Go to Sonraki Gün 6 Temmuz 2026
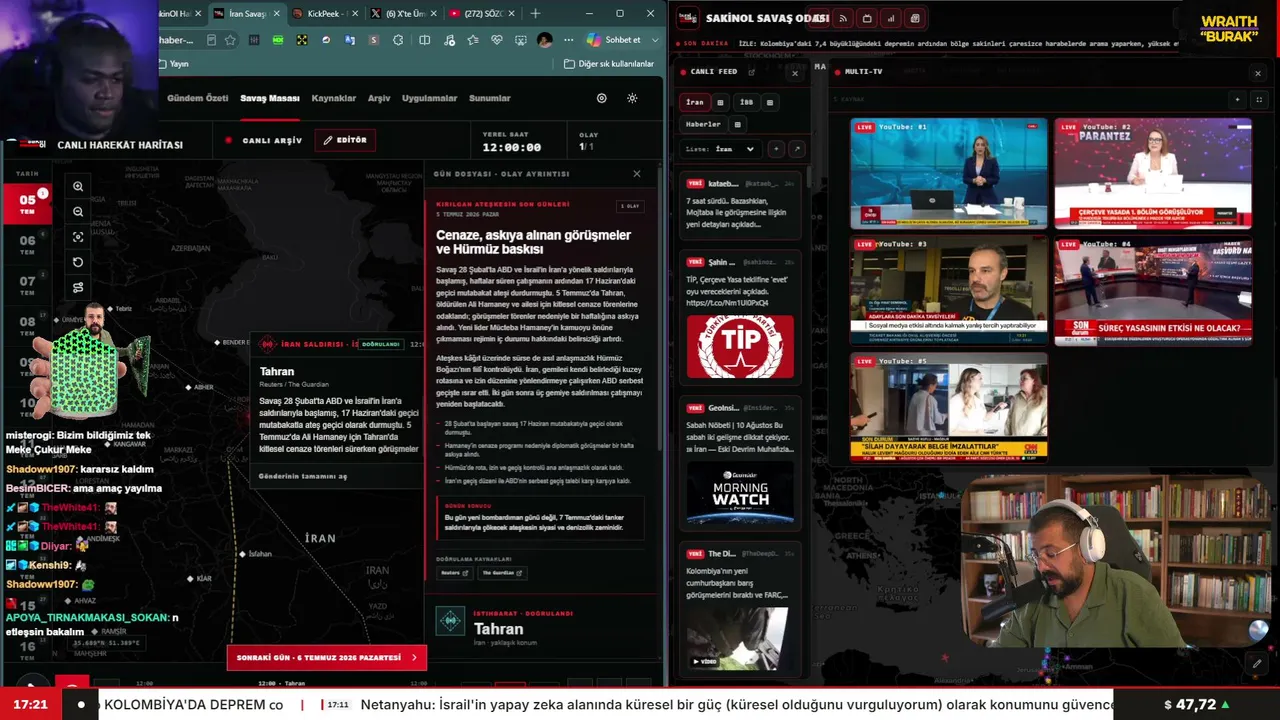Screen dimensions: 1280x720 pyautogui.click(x=327, y=657)
